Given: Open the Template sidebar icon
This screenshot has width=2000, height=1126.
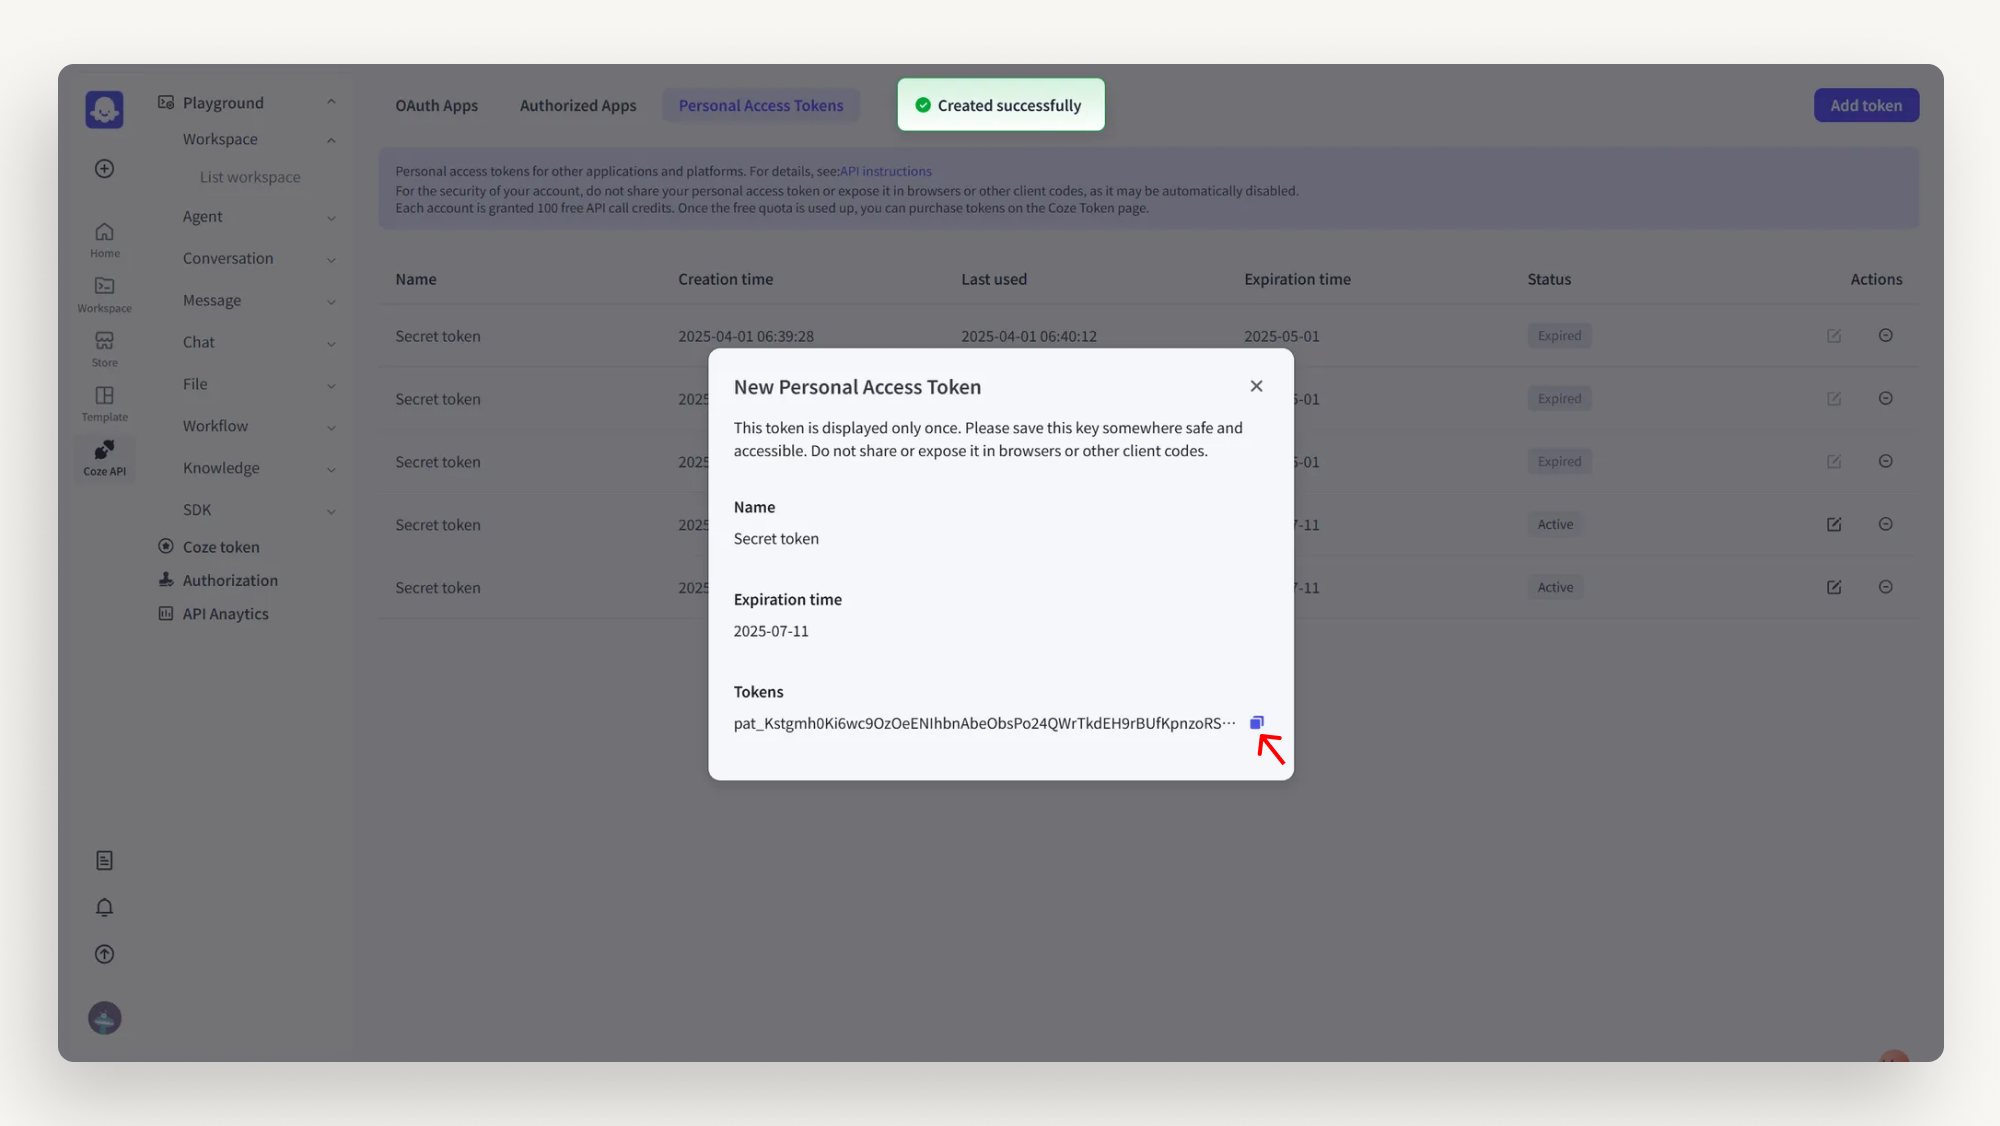Looking at the screenshot, I should [x=104, y=403].
